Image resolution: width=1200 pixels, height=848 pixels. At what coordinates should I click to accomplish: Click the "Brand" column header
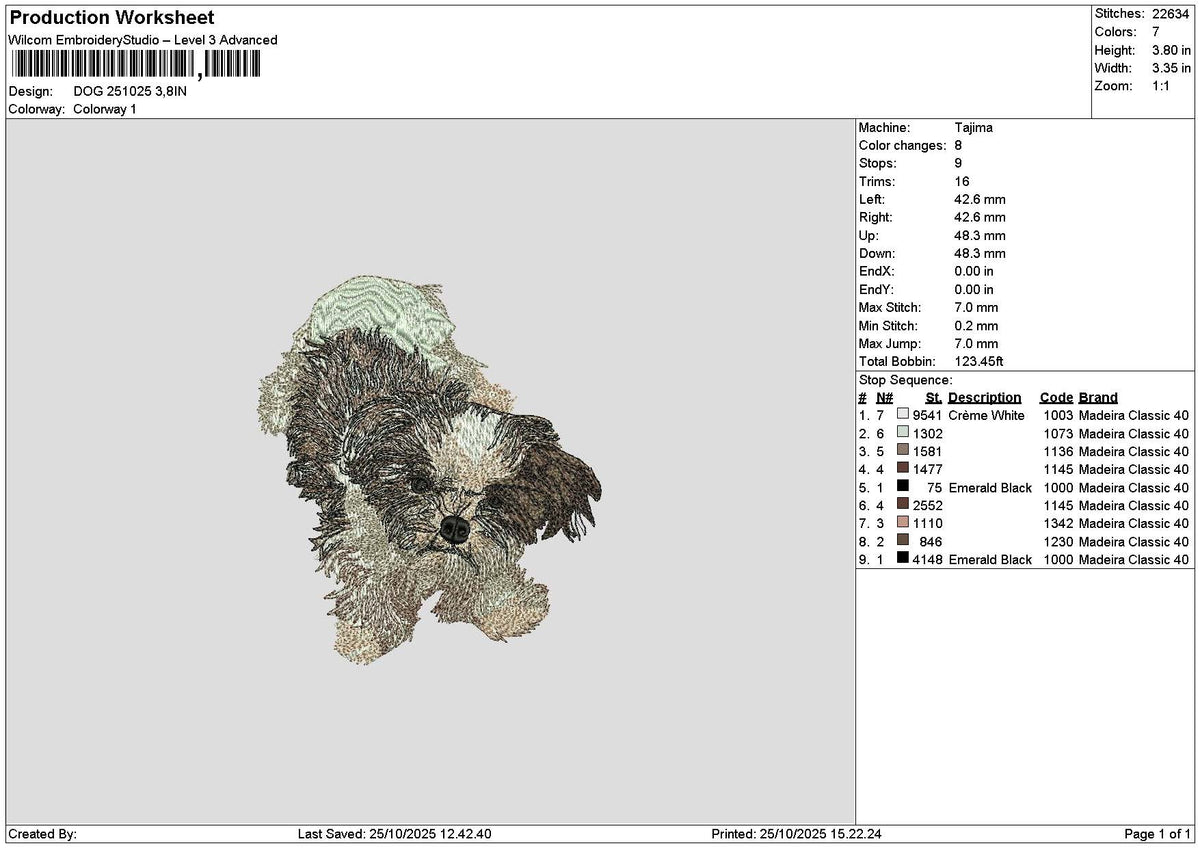coord(1098,398)
